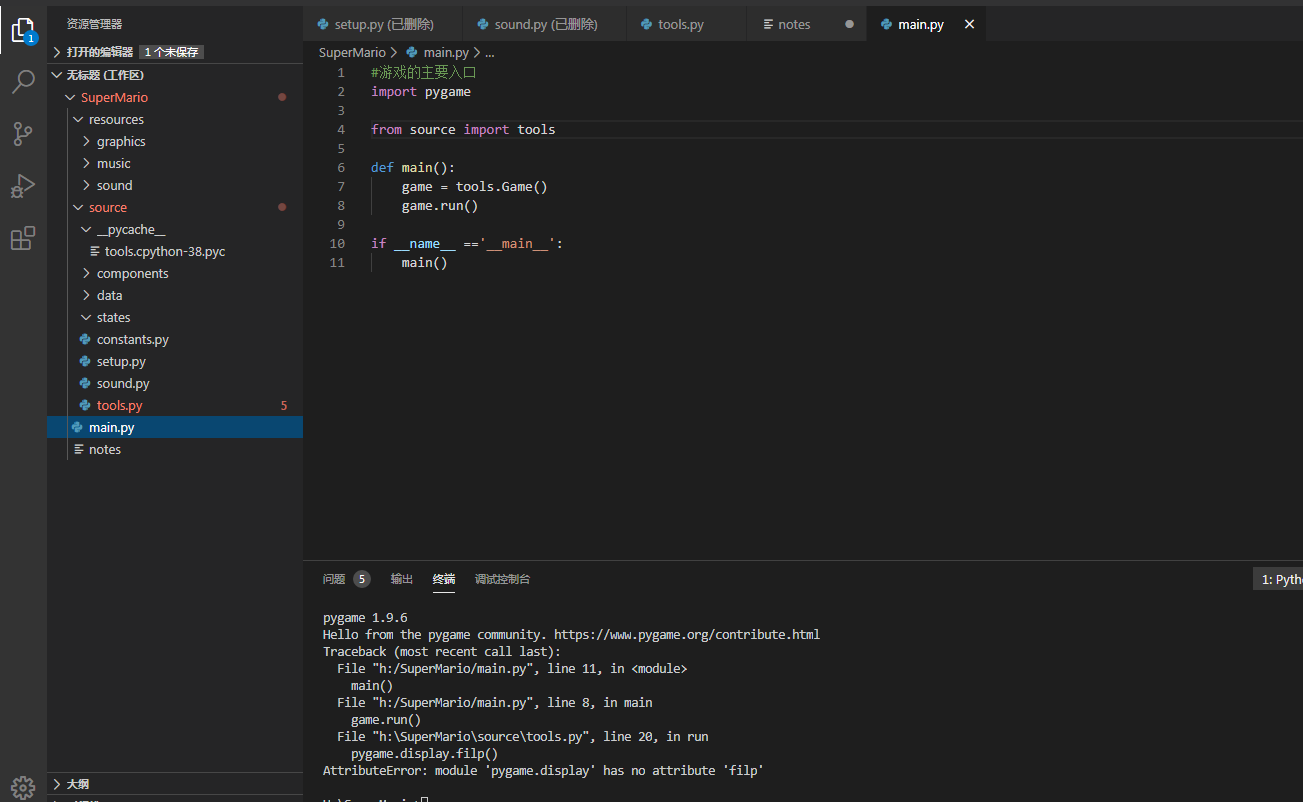This screenshot has width=1303, height=802.
Task: Click file icon on notes tab
Action: click(768, 24)
